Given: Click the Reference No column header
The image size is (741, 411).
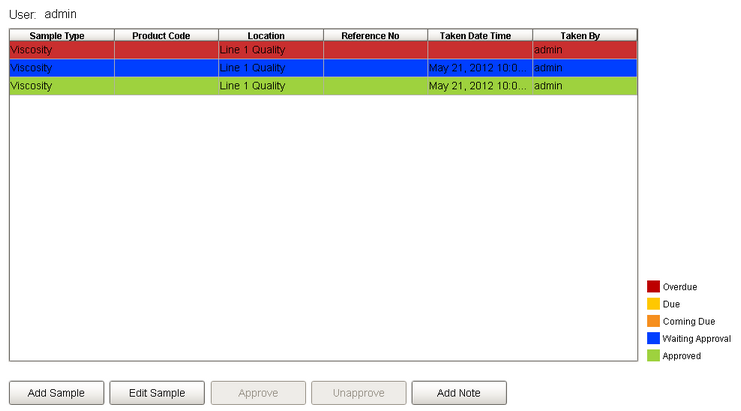Looking at the screenshot, I should click(375, 36).
